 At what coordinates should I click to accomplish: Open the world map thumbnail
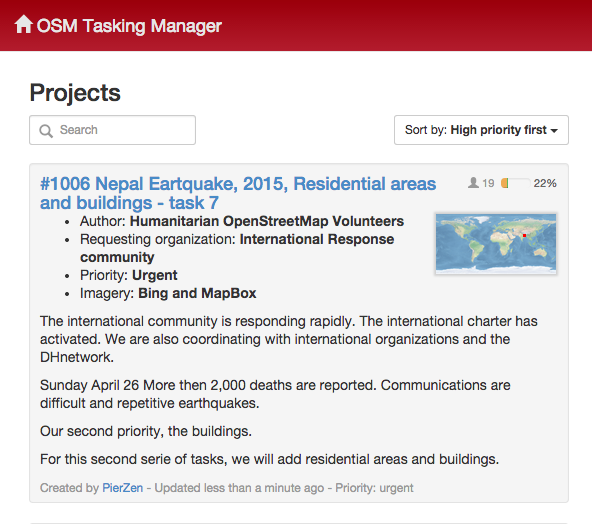coord(496,244)
